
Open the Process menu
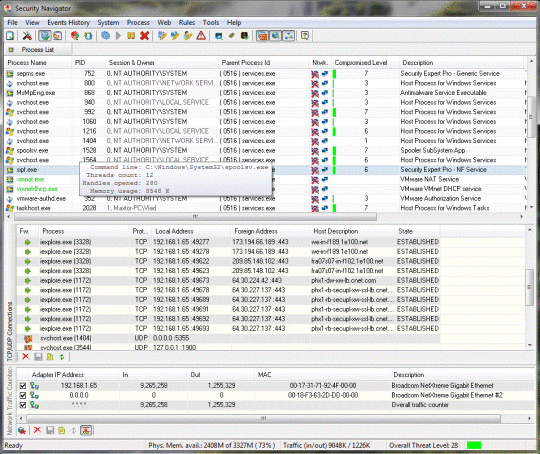pos(138,22)
